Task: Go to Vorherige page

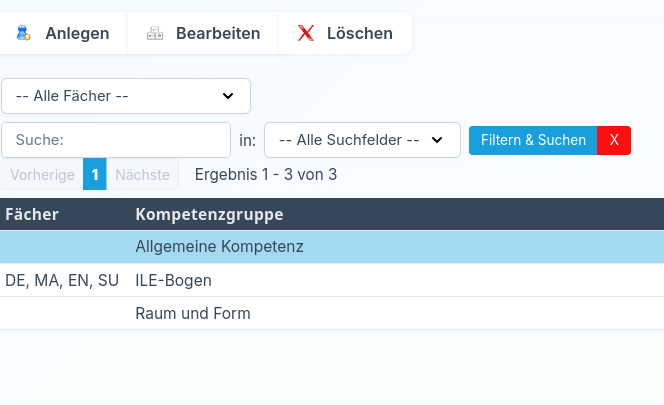Action: (x=42, y=174)
